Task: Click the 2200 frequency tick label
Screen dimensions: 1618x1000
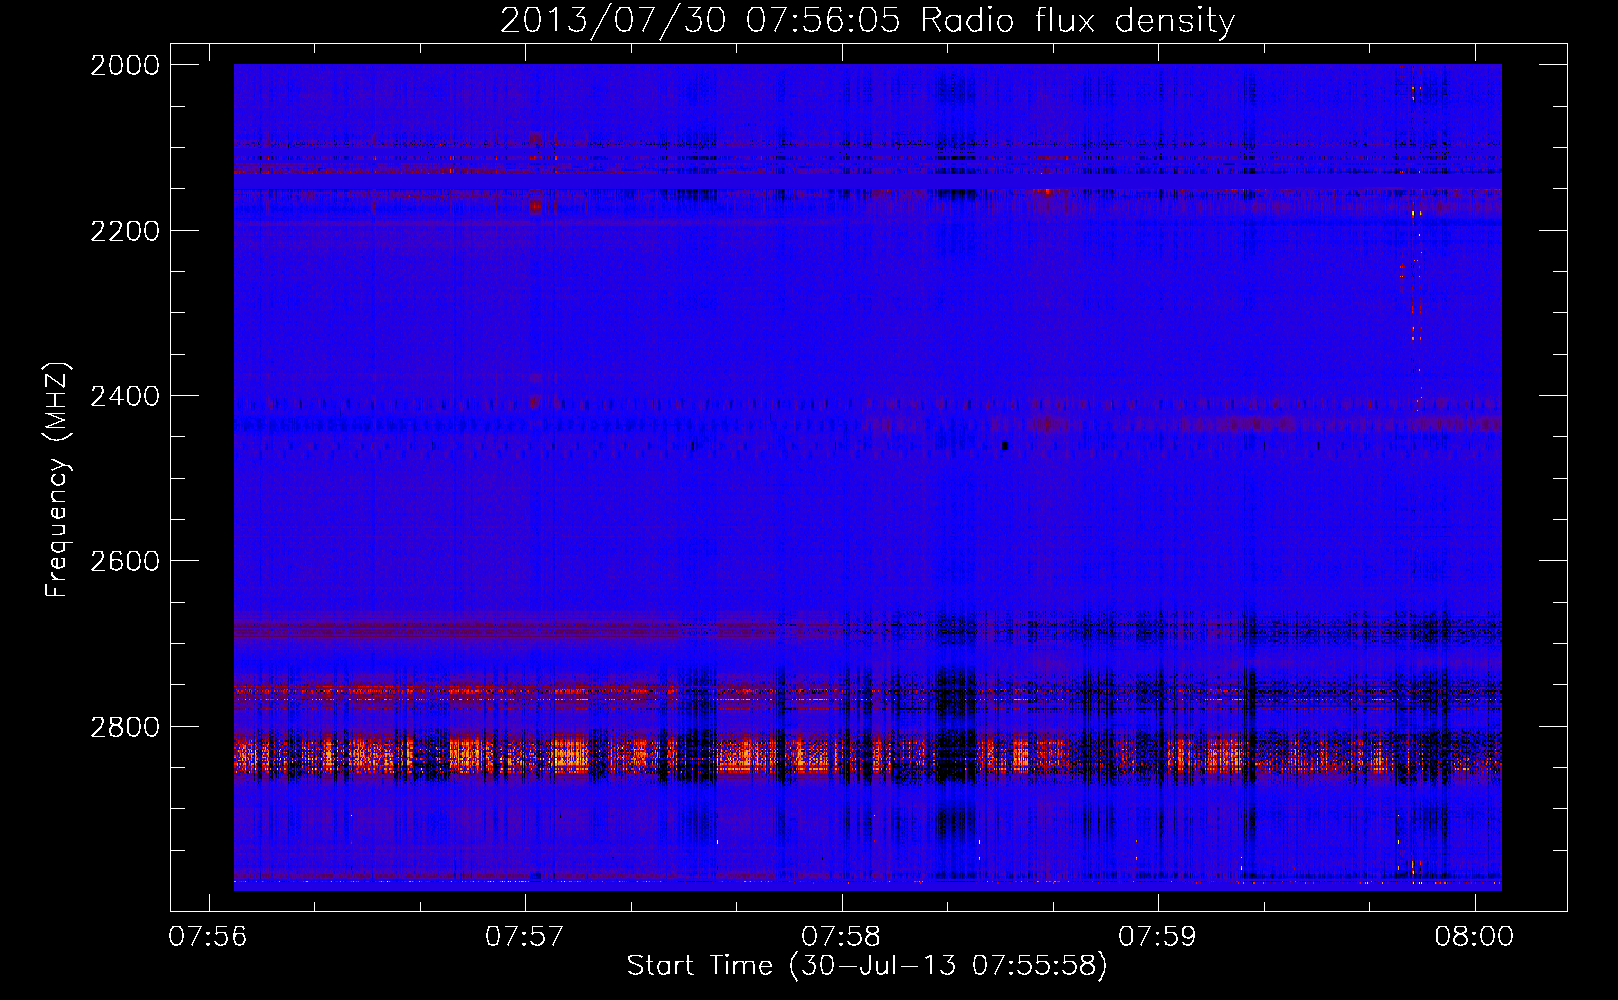Action: 125,231
